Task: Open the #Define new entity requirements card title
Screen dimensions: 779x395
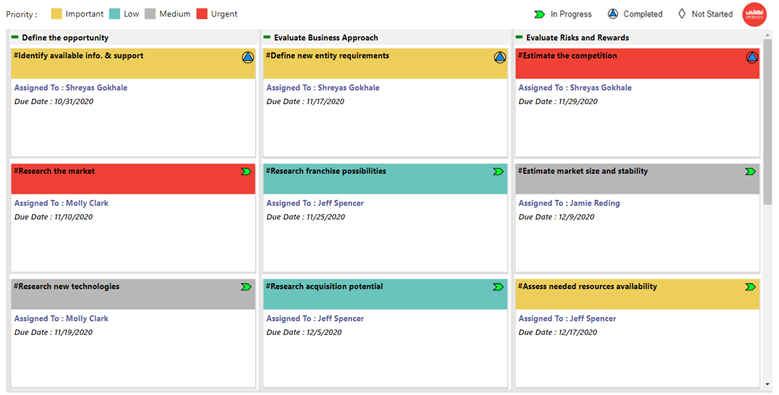Action: click(327, 56)
